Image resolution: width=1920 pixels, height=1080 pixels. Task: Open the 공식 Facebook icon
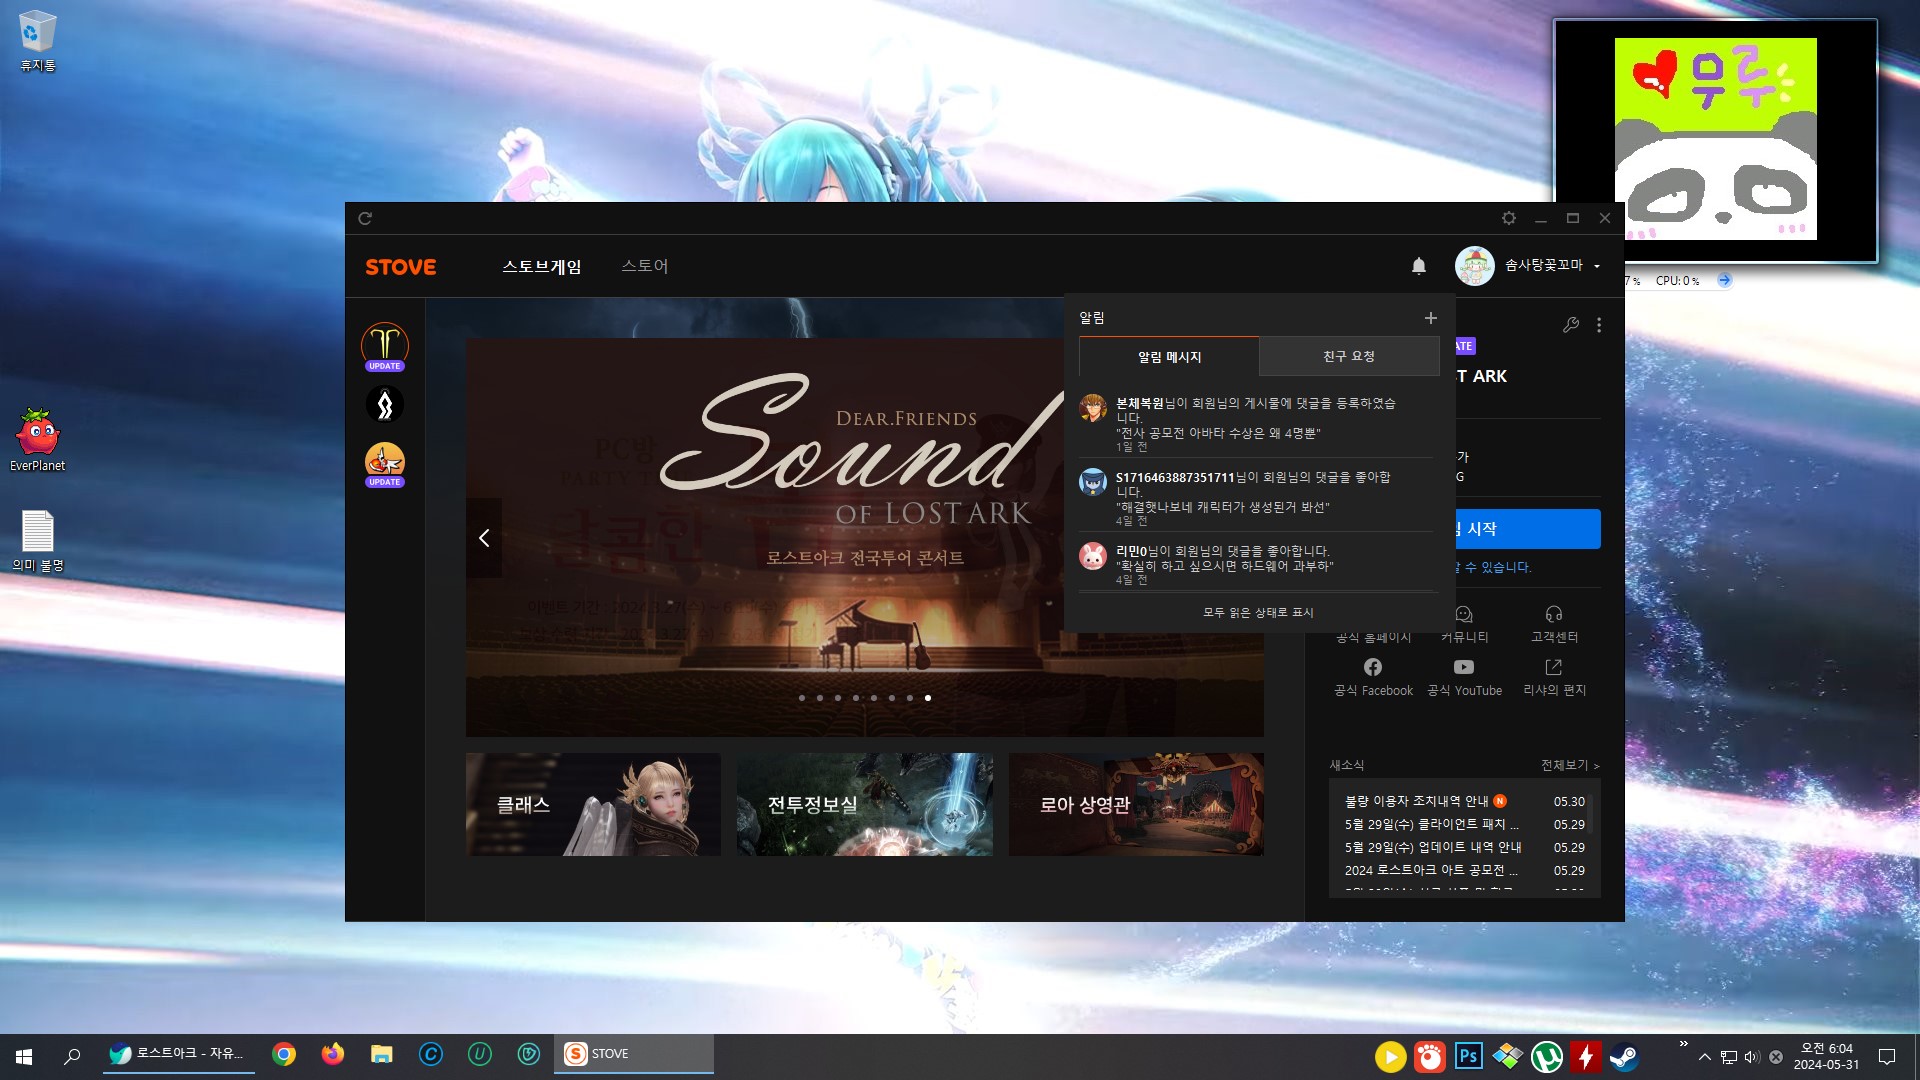(x=1373, y=667)
